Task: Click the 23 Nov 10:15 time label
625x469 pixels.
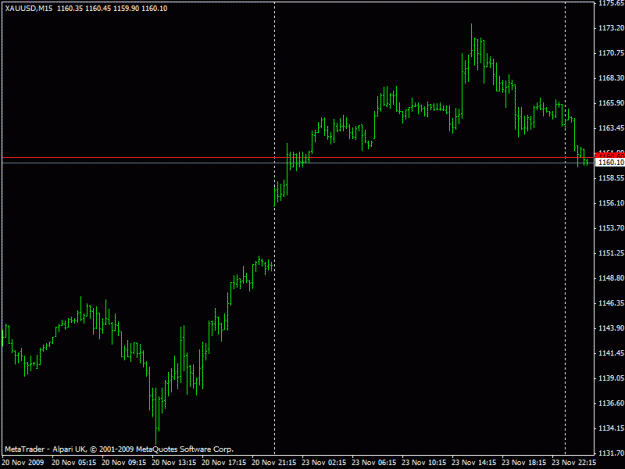Action: pos(424,463)
